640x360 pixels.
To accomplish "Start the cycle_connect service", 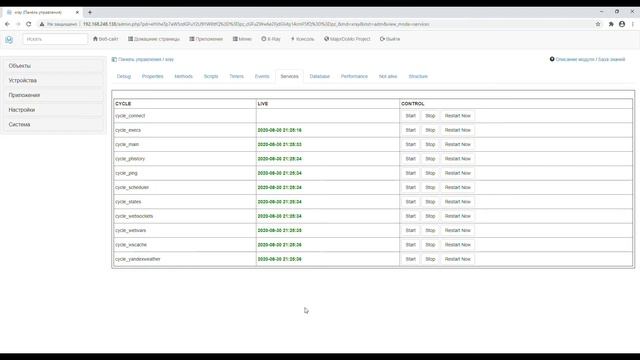I will tap(411, 116).
